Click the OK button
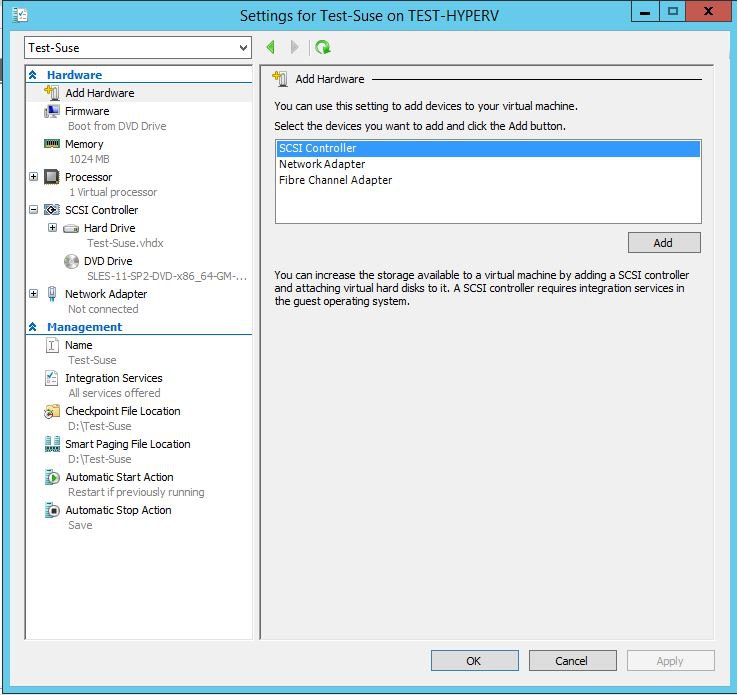The height and width of the screenshot is (695, 737). pos(473,660)
